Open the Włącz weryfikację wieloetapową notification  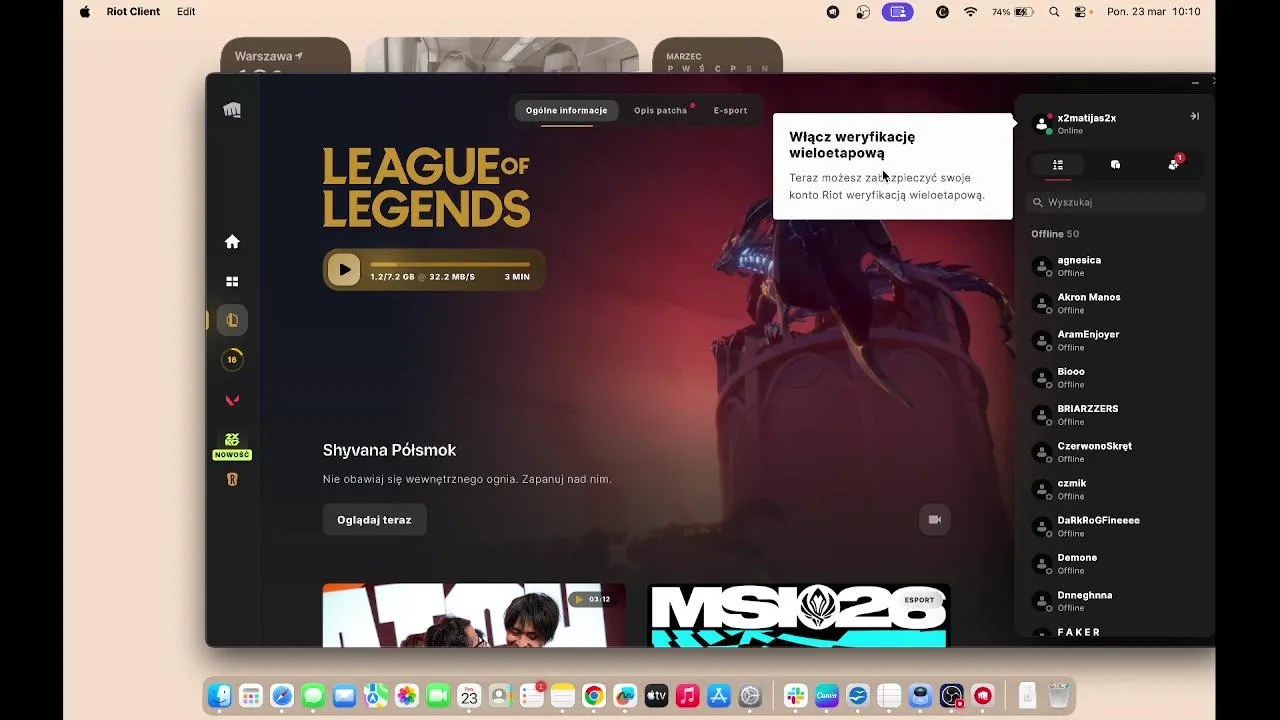pos(893,166)
